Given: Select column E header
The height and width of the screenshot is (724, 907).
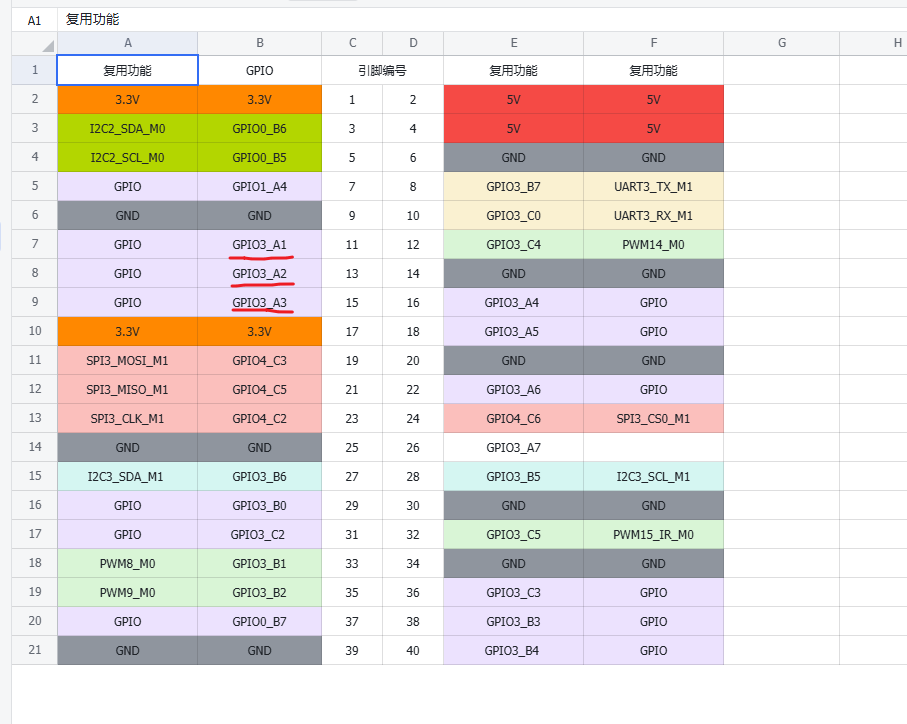Looking at the screenshot, I should coord(513,43).
